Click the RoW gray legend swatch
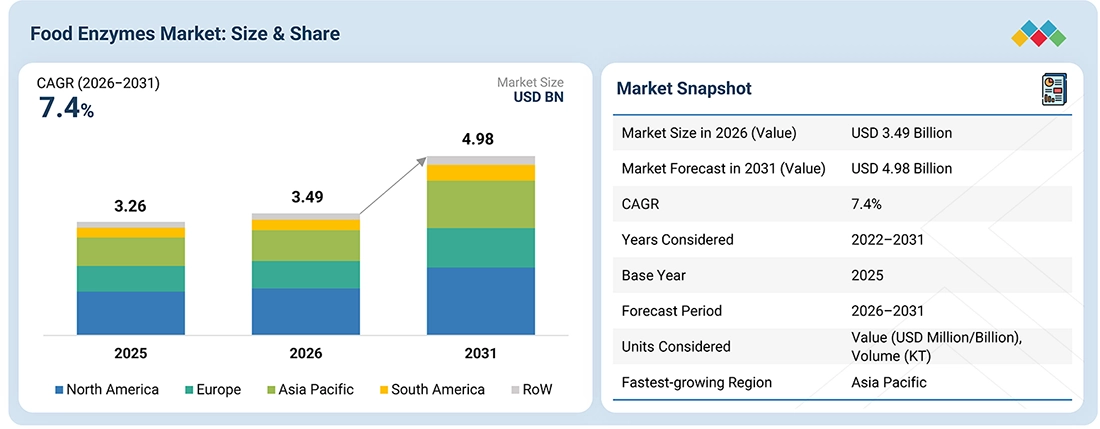1100x429 pixels. pos(516,389)
